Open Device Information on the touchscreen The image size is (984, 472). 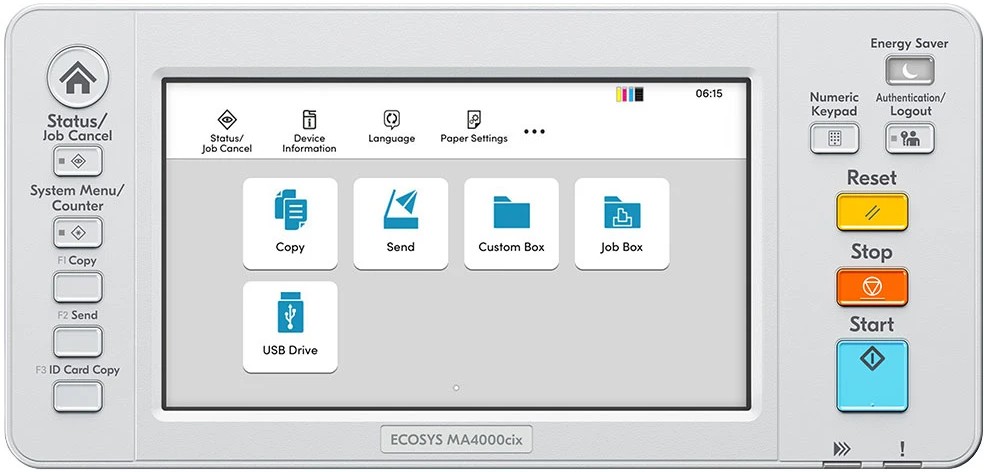[309, 131]
